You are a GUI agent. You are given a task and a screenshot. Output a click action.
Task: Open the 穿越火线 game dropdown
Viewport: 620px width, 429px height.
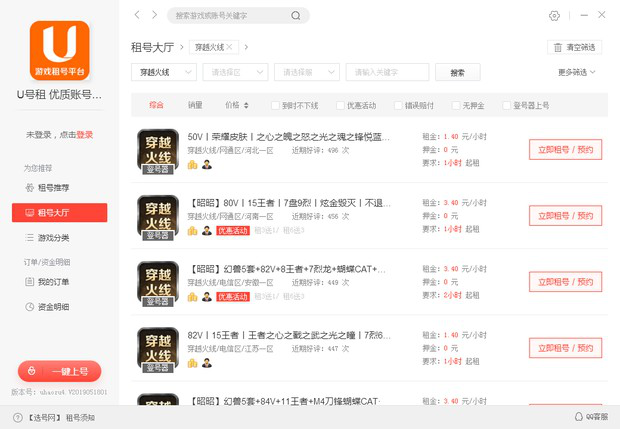pyautogui.click(x=163, y=72)
